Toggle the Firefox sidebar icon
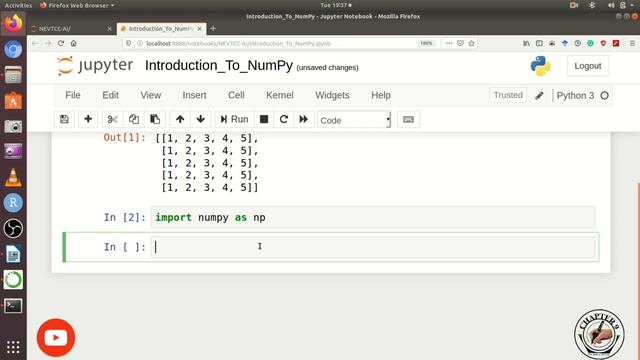Image resolution: width=640 pixels, height=360 pixels. pos(539,43)
